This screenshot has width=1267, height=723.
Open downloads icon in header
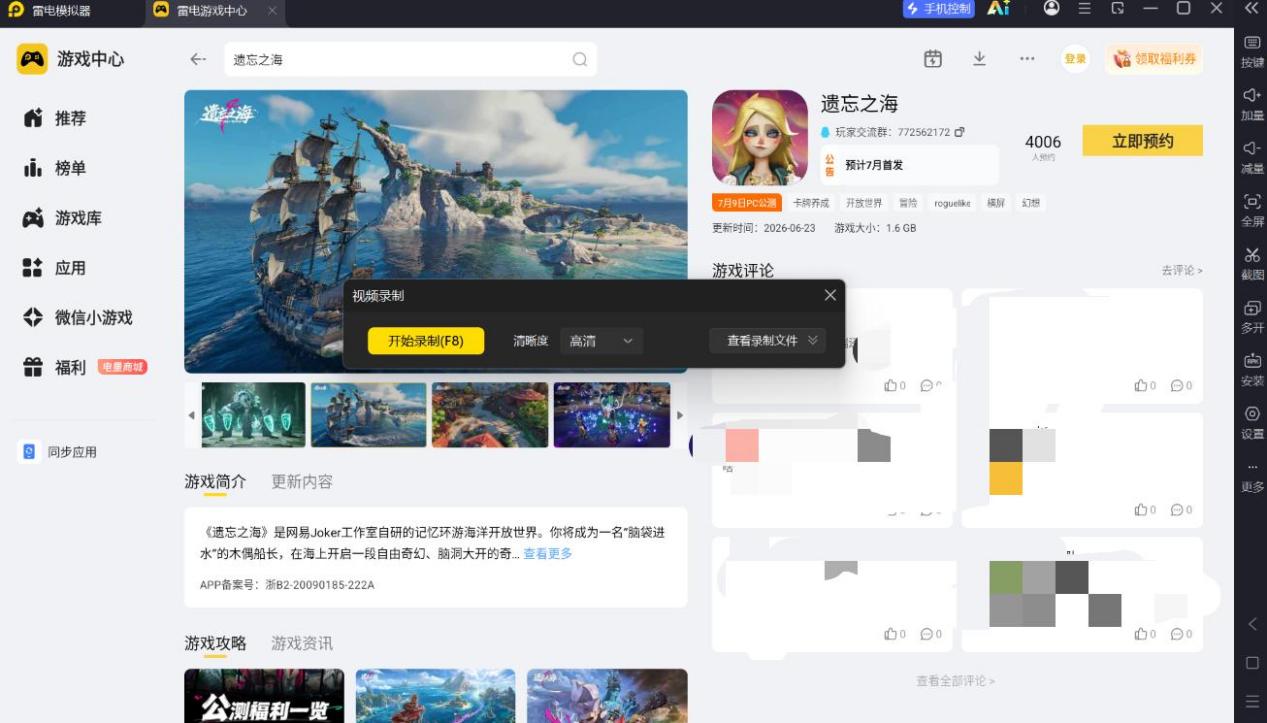pyautogui.click(x=979, y=59)
